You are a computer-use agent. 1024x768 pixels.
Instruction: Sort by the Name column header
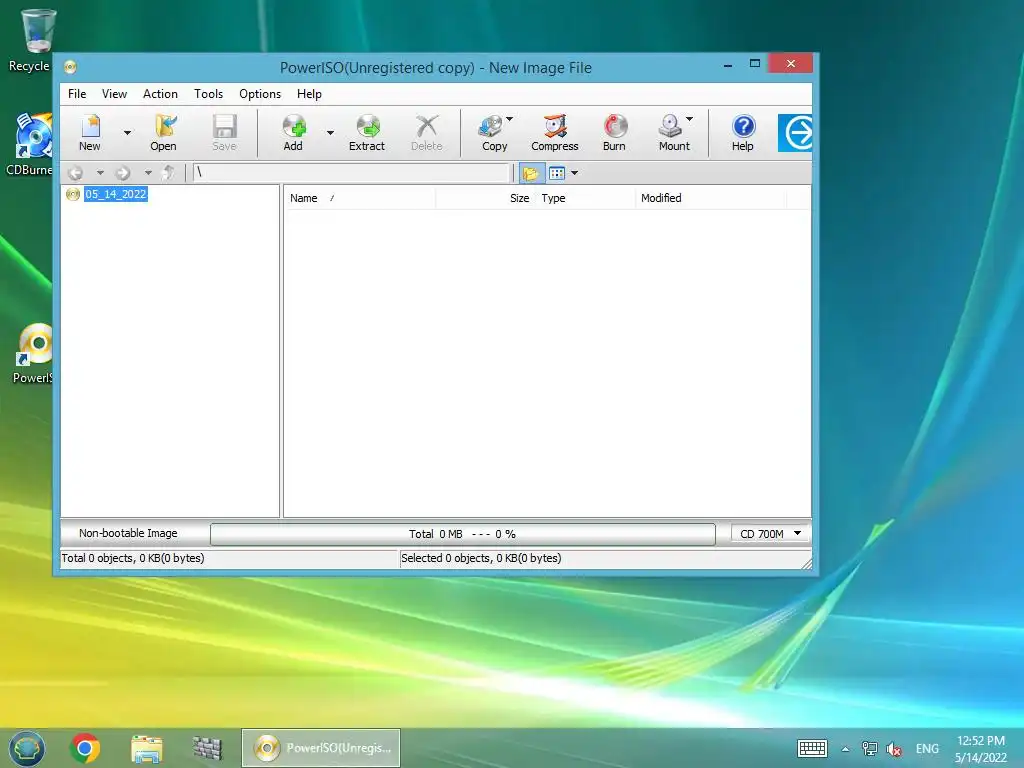(x=360, y=198)
